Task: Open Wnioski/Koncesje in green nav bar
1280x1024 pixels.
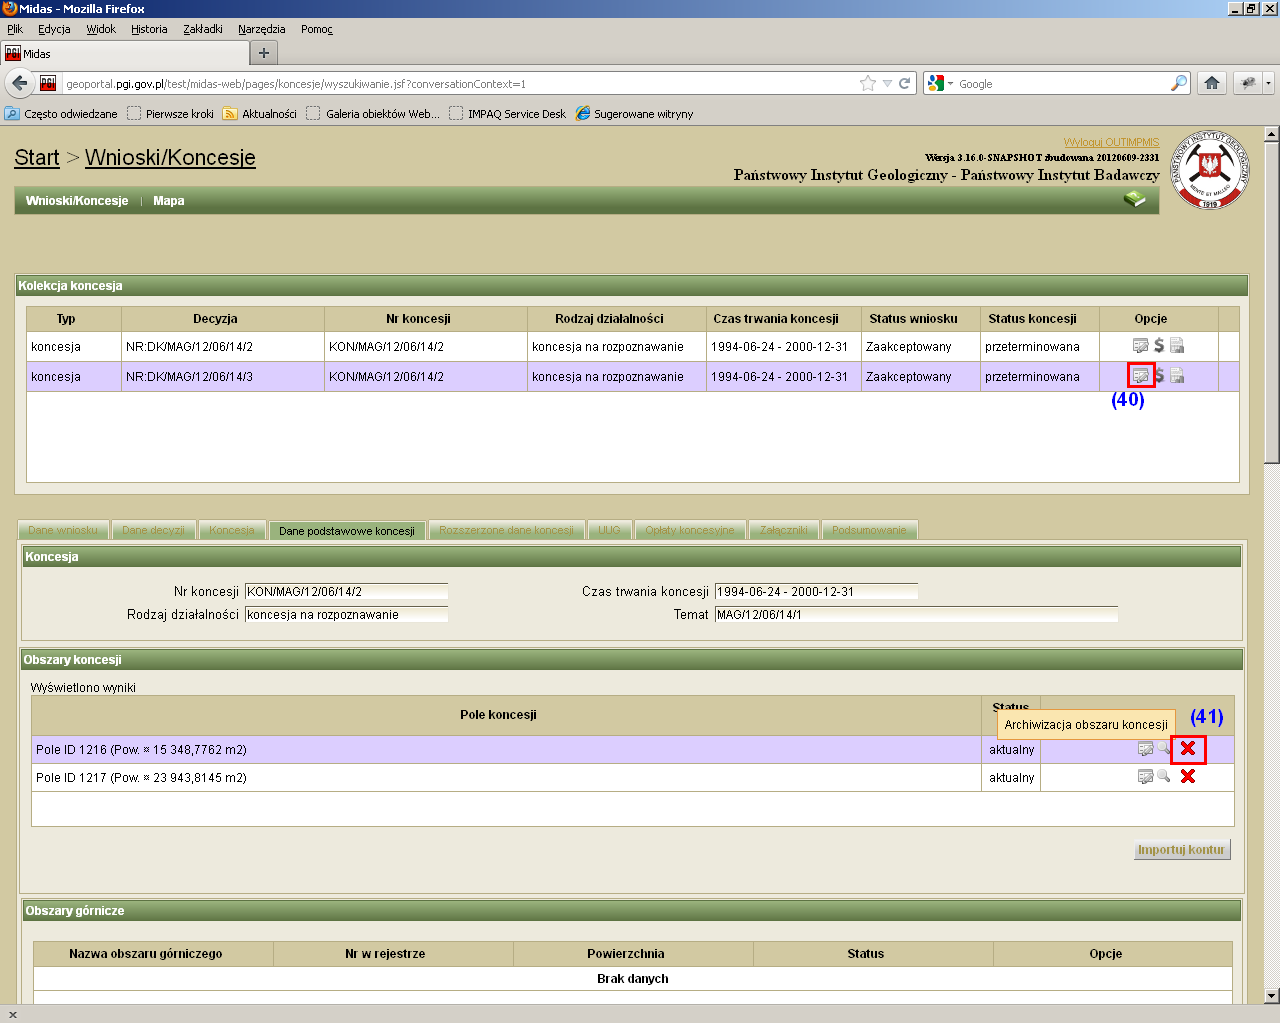Action: (x=77, y=200)
